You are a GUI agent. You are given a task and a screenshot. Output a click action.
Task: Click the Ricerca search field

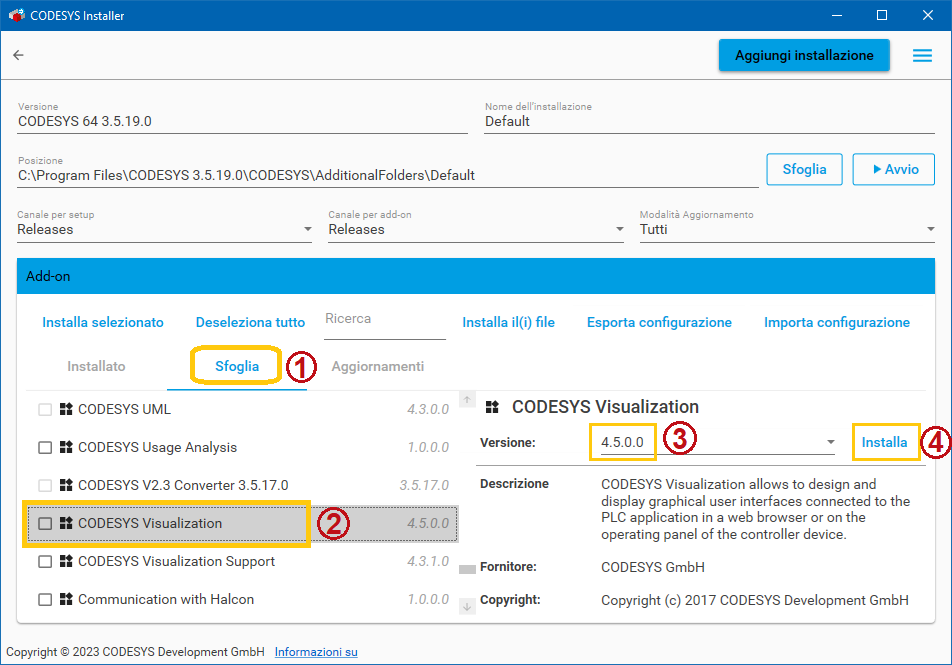[385, 324]
